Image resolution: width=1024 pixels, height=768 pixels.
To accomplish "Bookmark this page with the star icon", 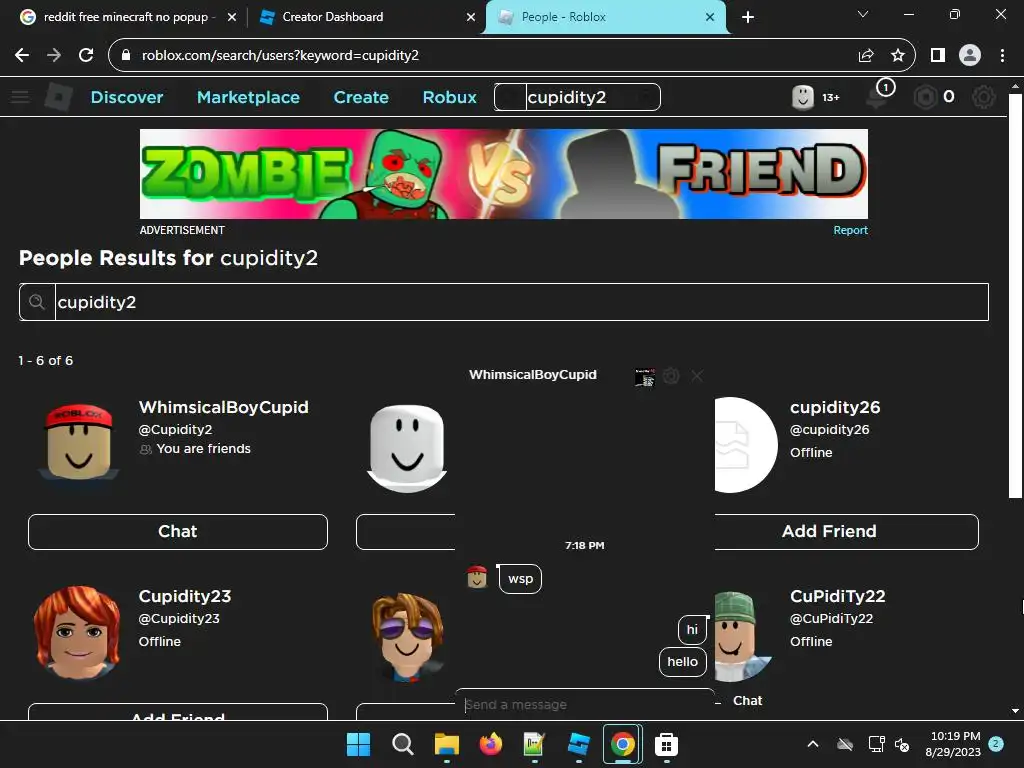I will click(x=898, y=56).
